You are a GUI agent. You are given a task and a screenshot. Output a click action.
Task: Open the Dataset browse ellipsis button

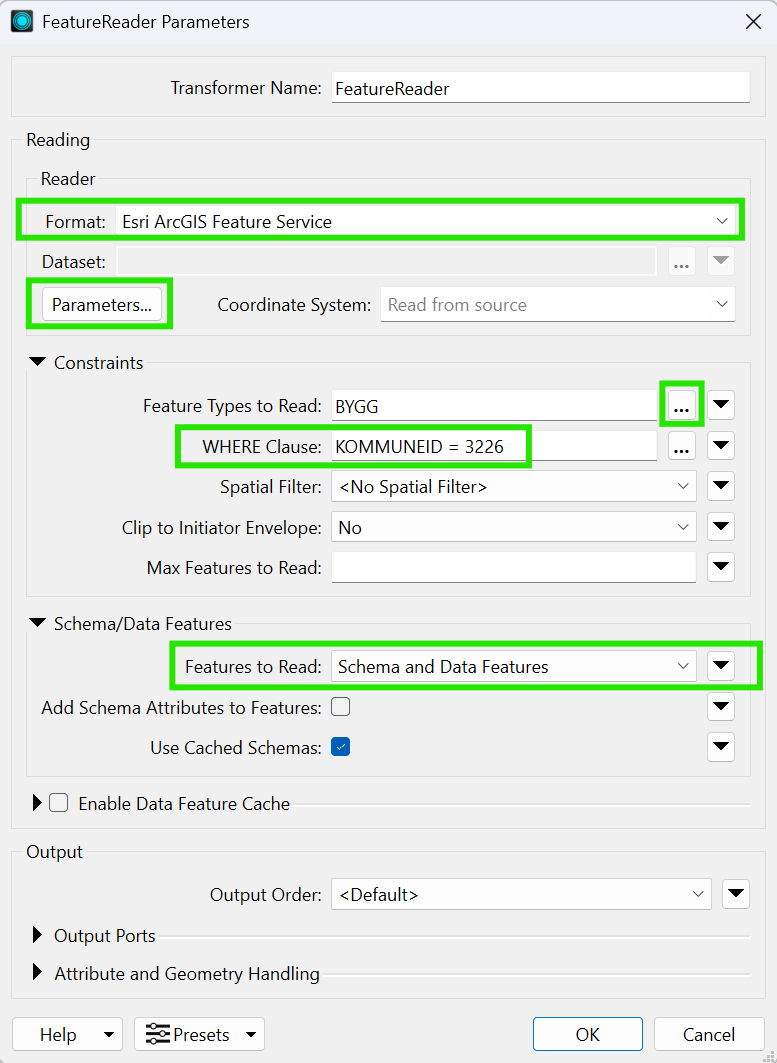(681, 262)
